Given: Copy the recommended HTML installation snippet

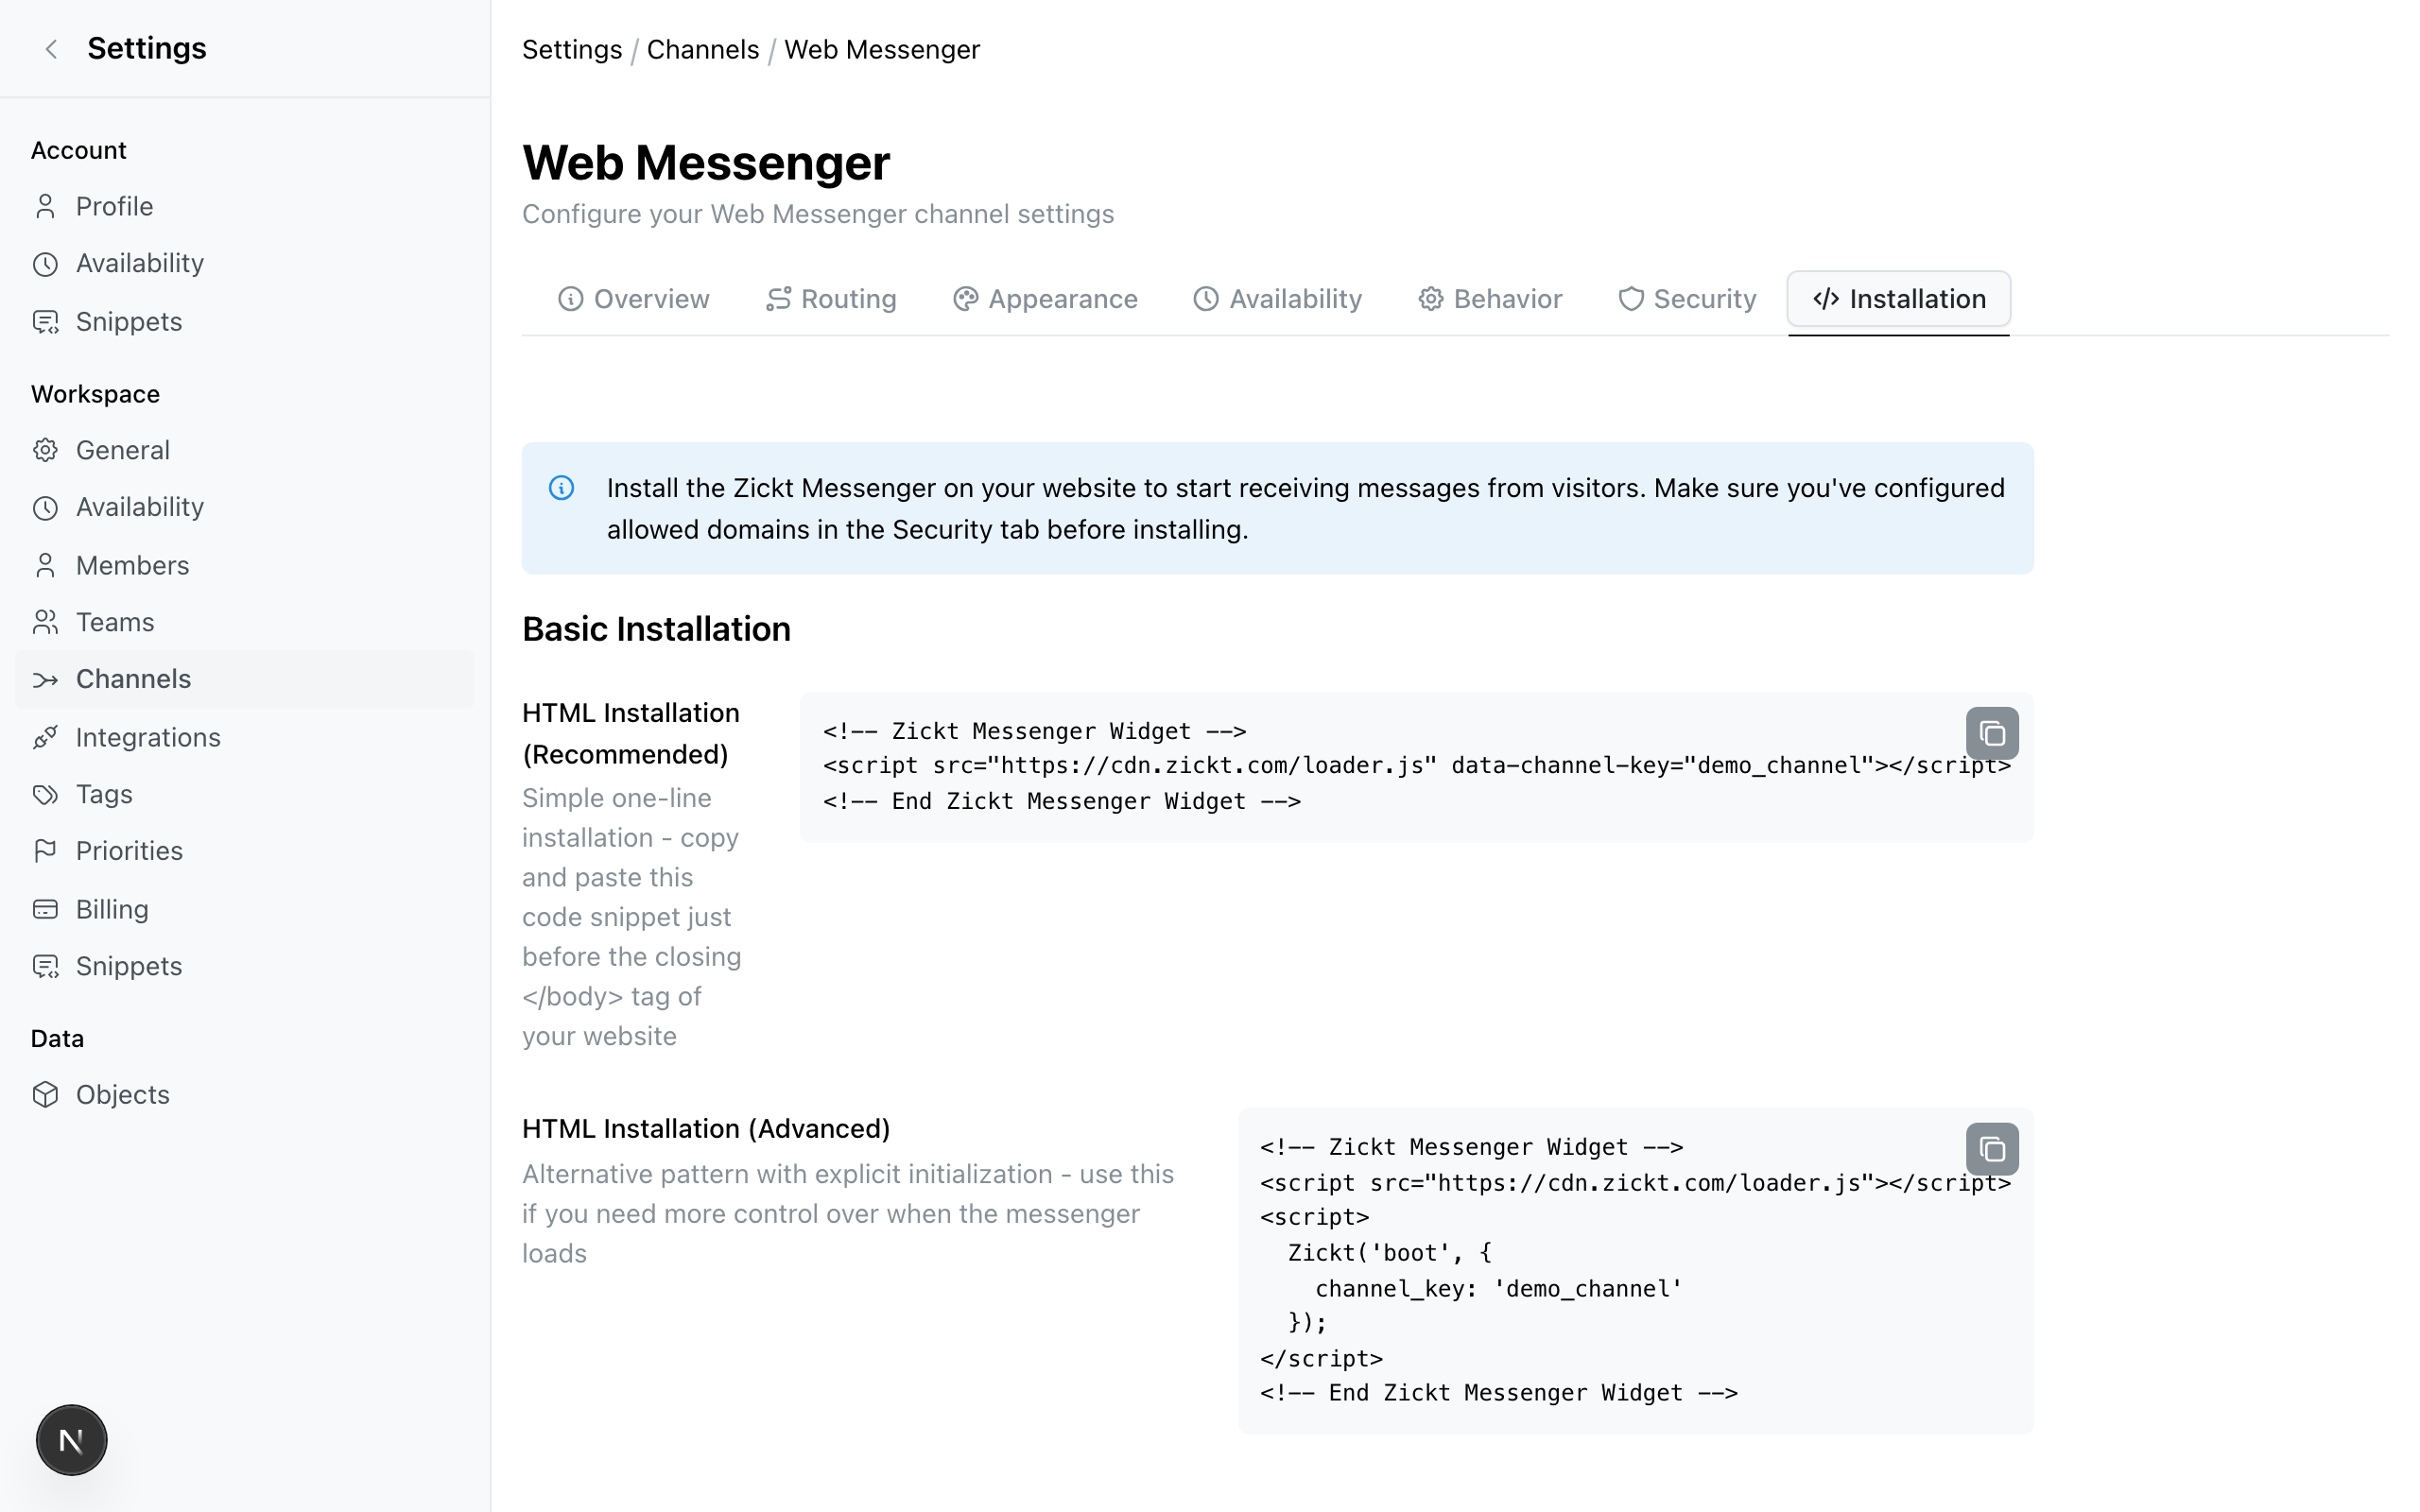Looking at the screenshot, I should click(1991, 733).
